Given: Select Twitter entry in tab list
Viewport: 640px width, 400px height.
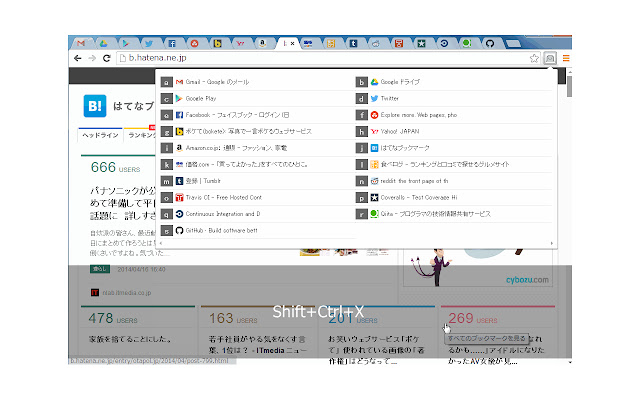Looking at the screenshot, I should (453, 98).
